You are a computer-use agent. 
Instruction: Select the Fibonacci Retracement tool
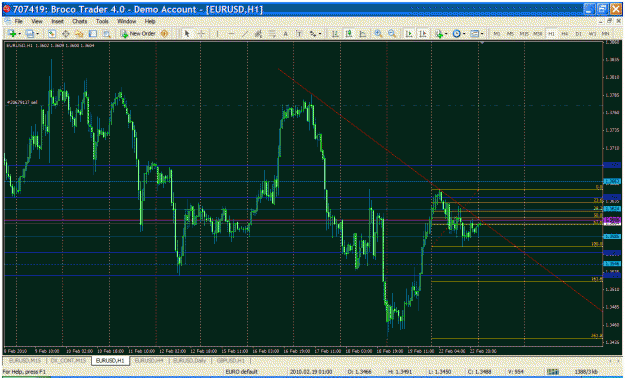(x=272, y=34)
